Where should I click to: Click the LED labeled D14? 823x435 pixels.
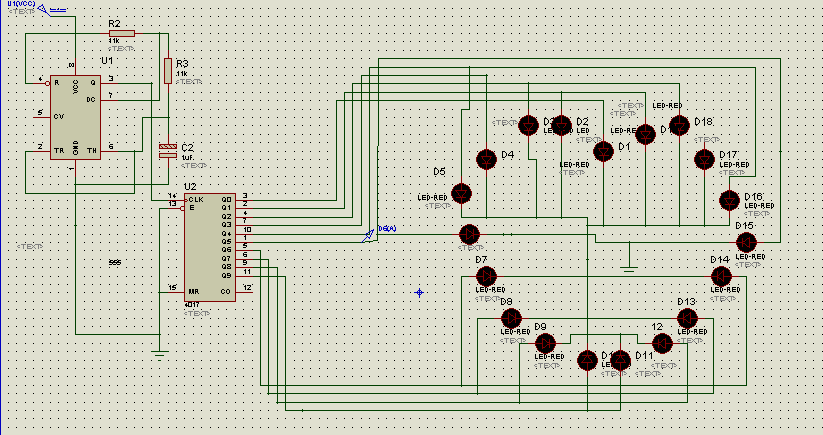tap(721, 276)
